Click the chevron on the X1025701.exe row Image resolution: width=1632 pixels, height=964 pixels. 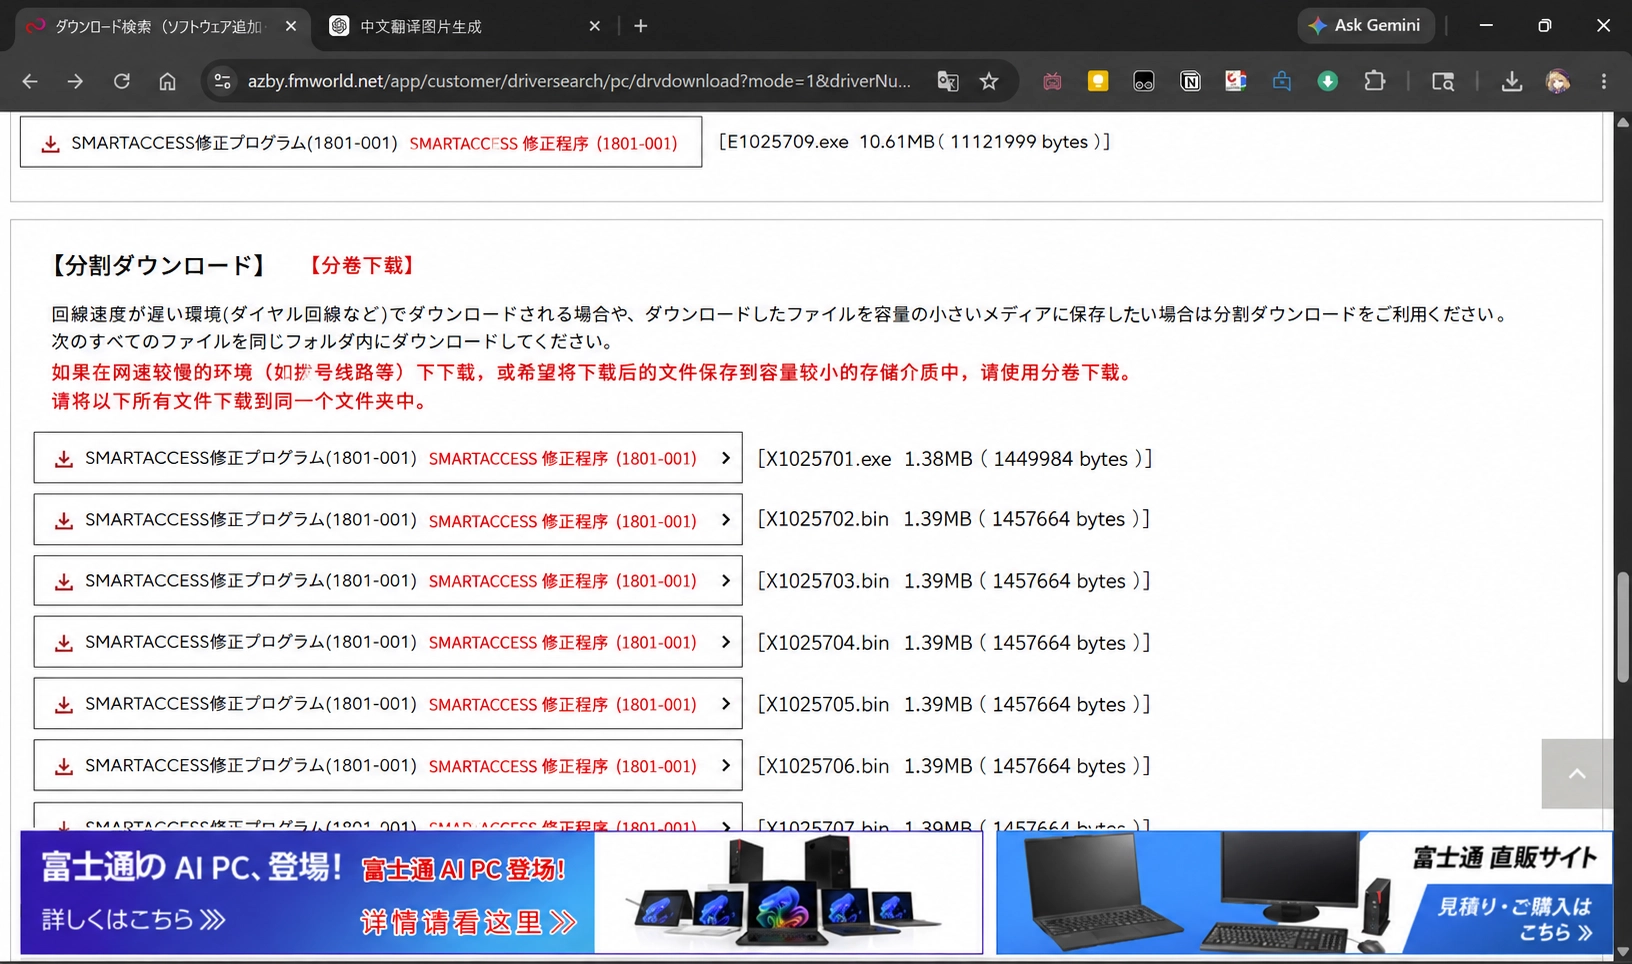point(726,458)
